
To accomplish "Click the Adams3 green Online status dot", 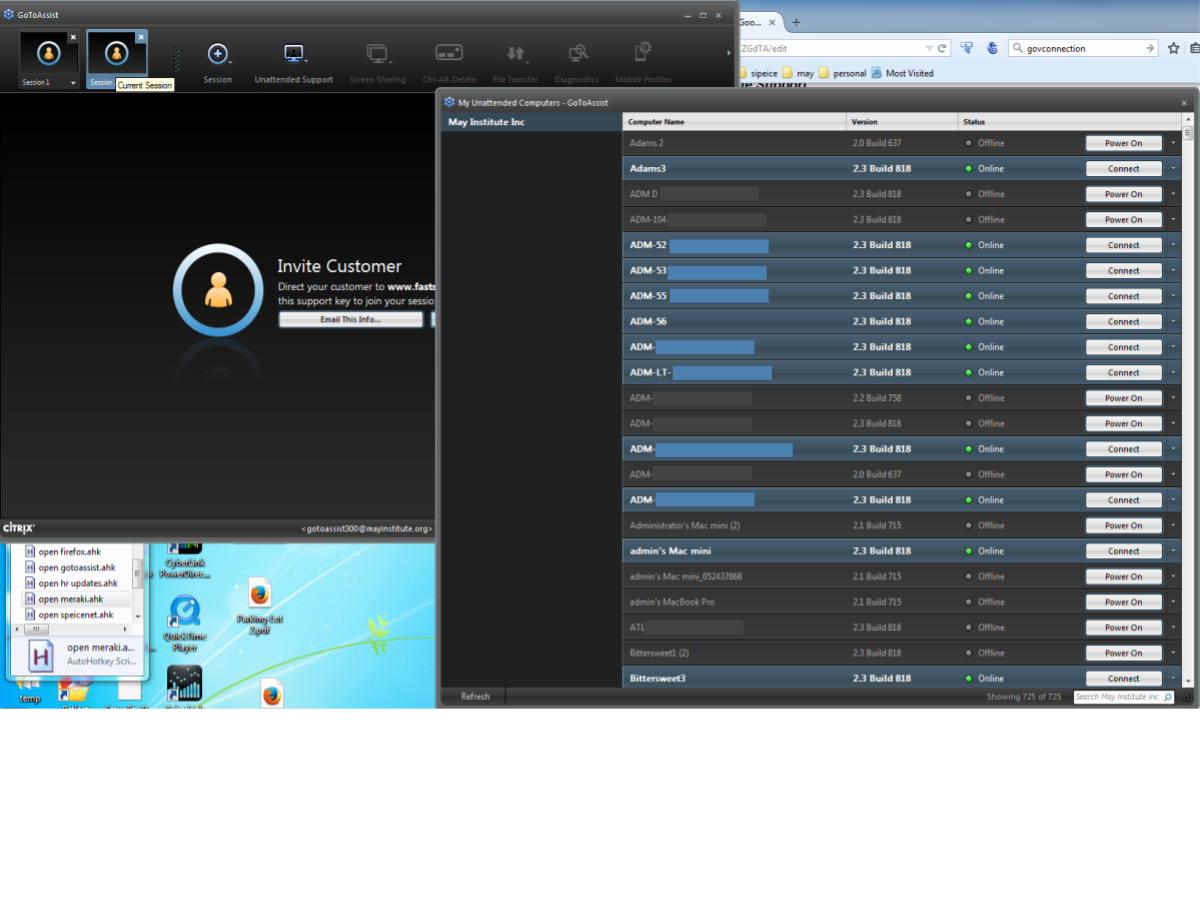I will click(x=968, y=169).
